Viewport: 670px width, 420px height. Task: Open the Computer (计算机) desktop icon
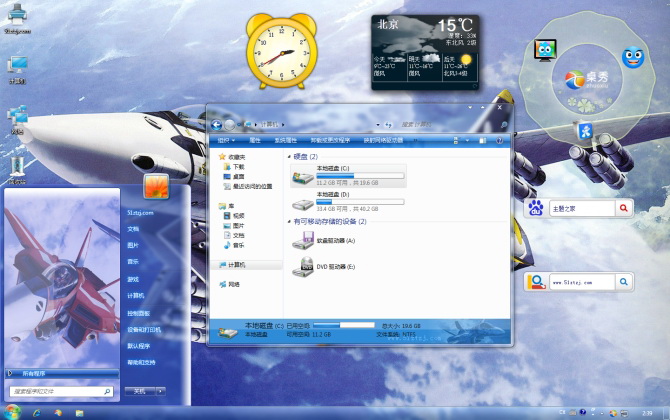tap(18, 70)
